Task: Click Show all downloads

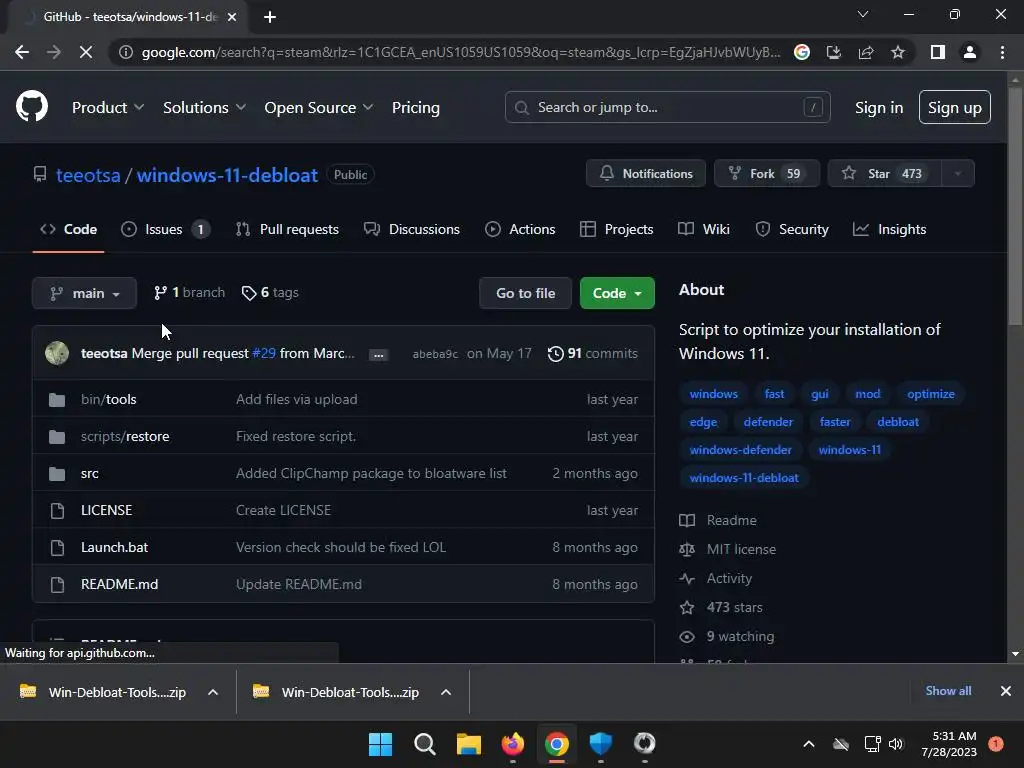Action: [948, 691]
